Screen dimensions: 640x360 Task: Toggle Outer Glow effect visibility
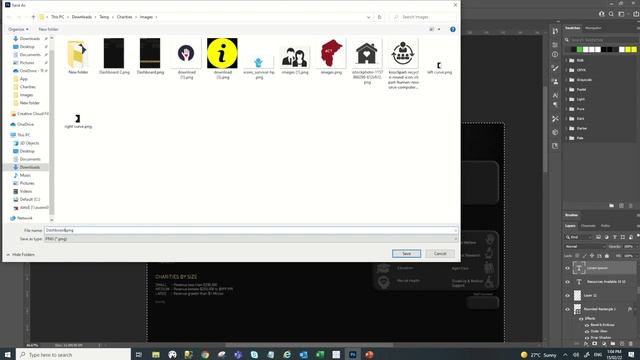pyautogui.click(x=587, y=331)
